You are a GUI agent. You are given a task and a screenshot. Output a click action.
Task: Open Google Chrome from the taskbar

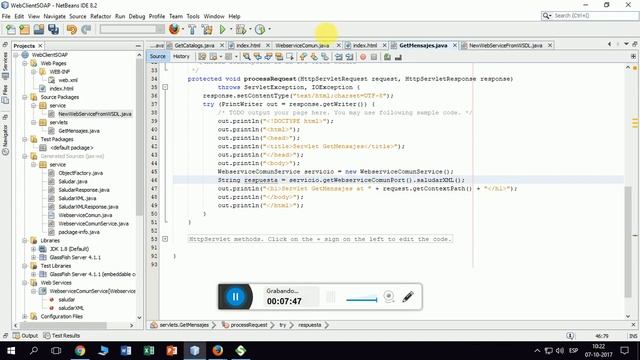point(80,351)
